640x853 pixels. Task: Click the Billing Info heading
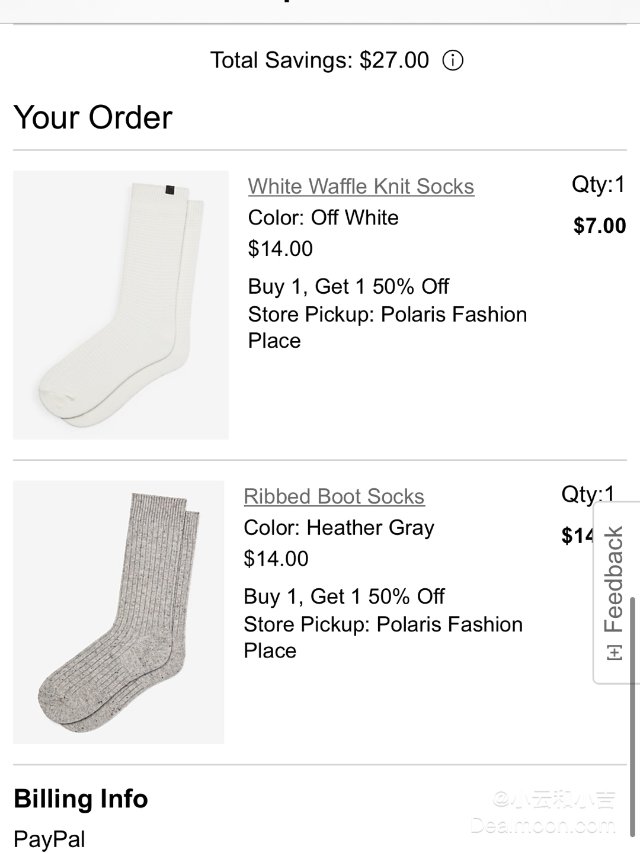click(81, 799)
